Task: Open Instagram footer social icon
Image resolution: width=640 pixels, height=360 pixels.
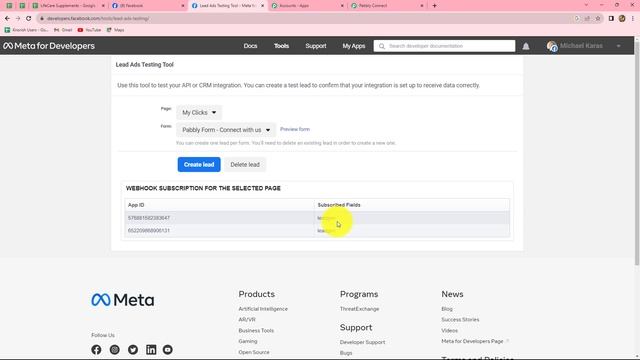Action: click(x=115, y=350)
